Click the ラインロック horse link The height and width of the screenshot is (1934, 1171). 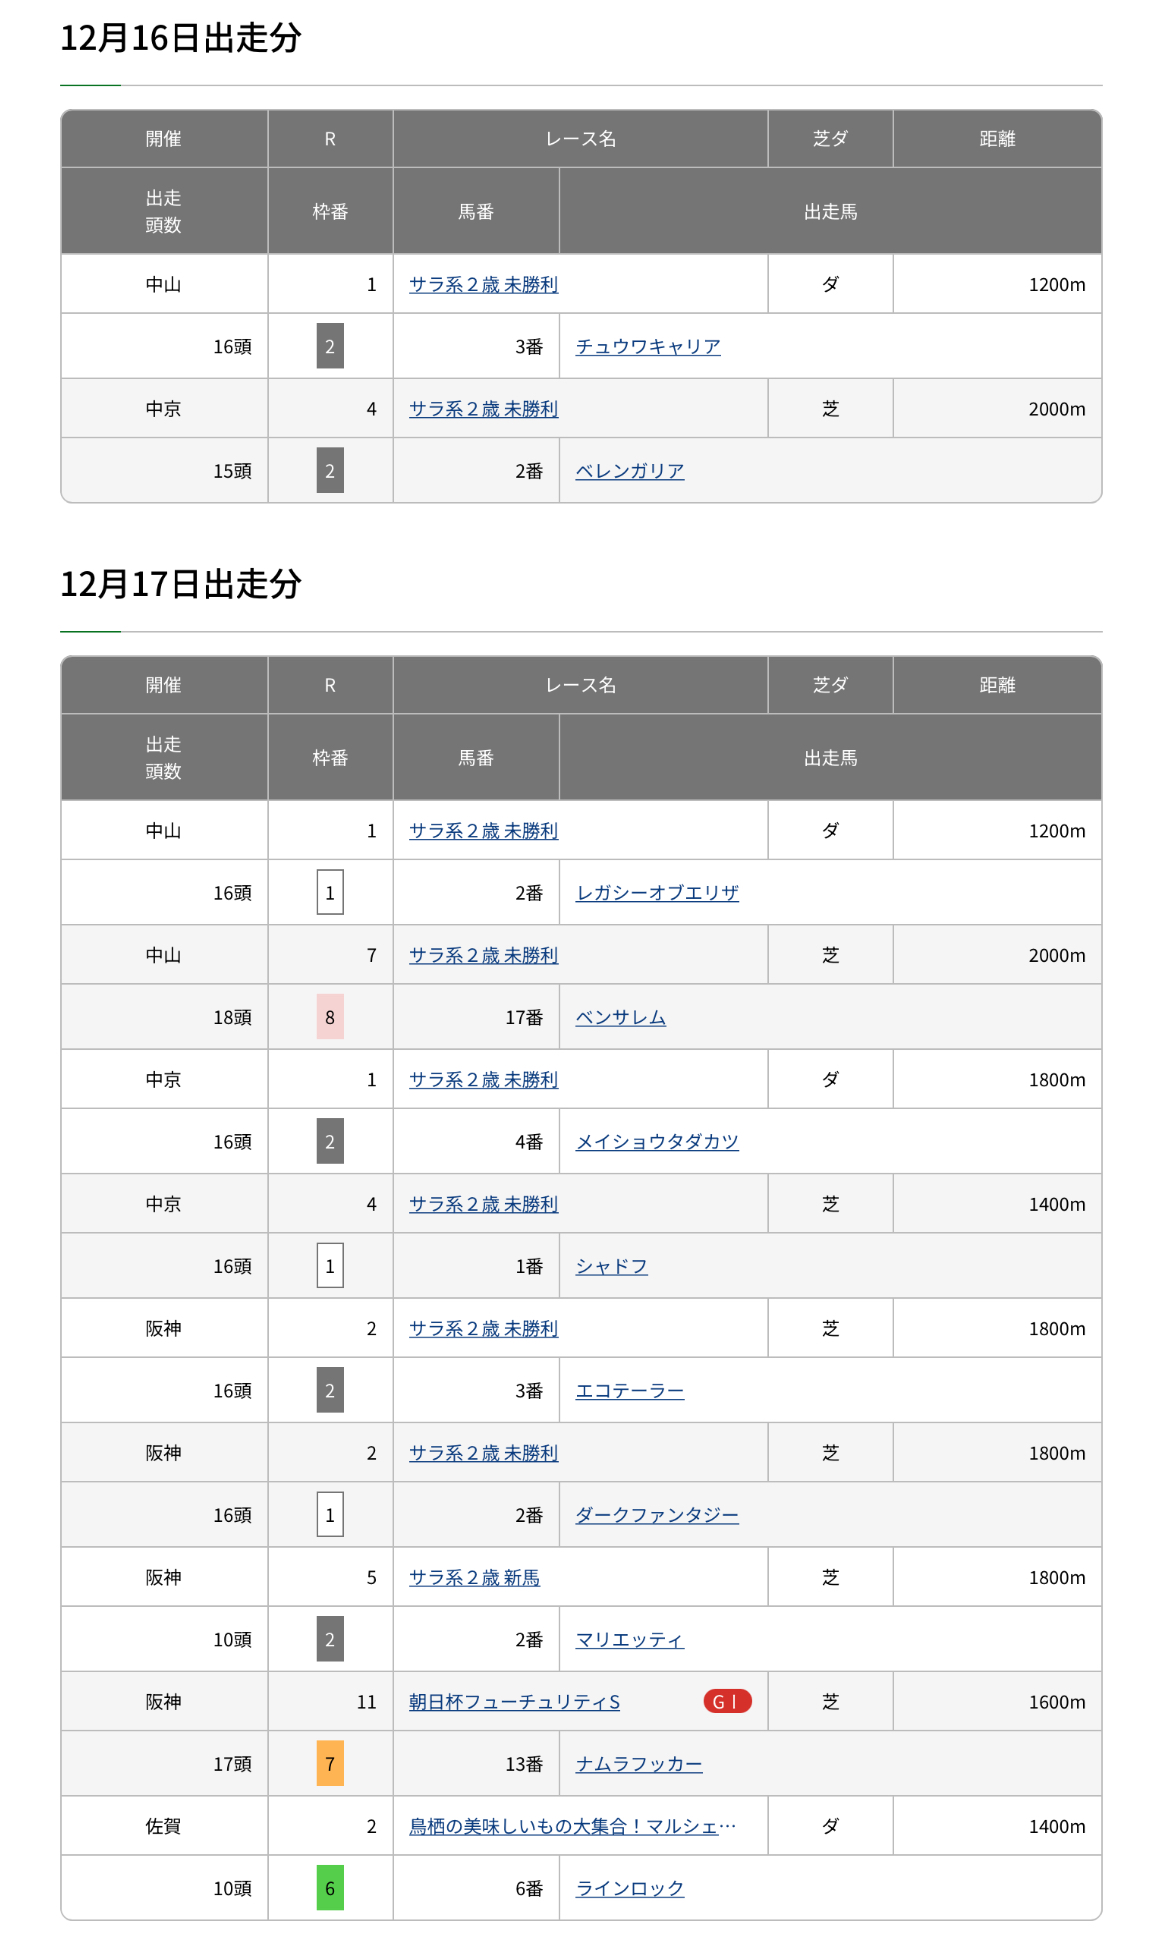coord(630,1888)
